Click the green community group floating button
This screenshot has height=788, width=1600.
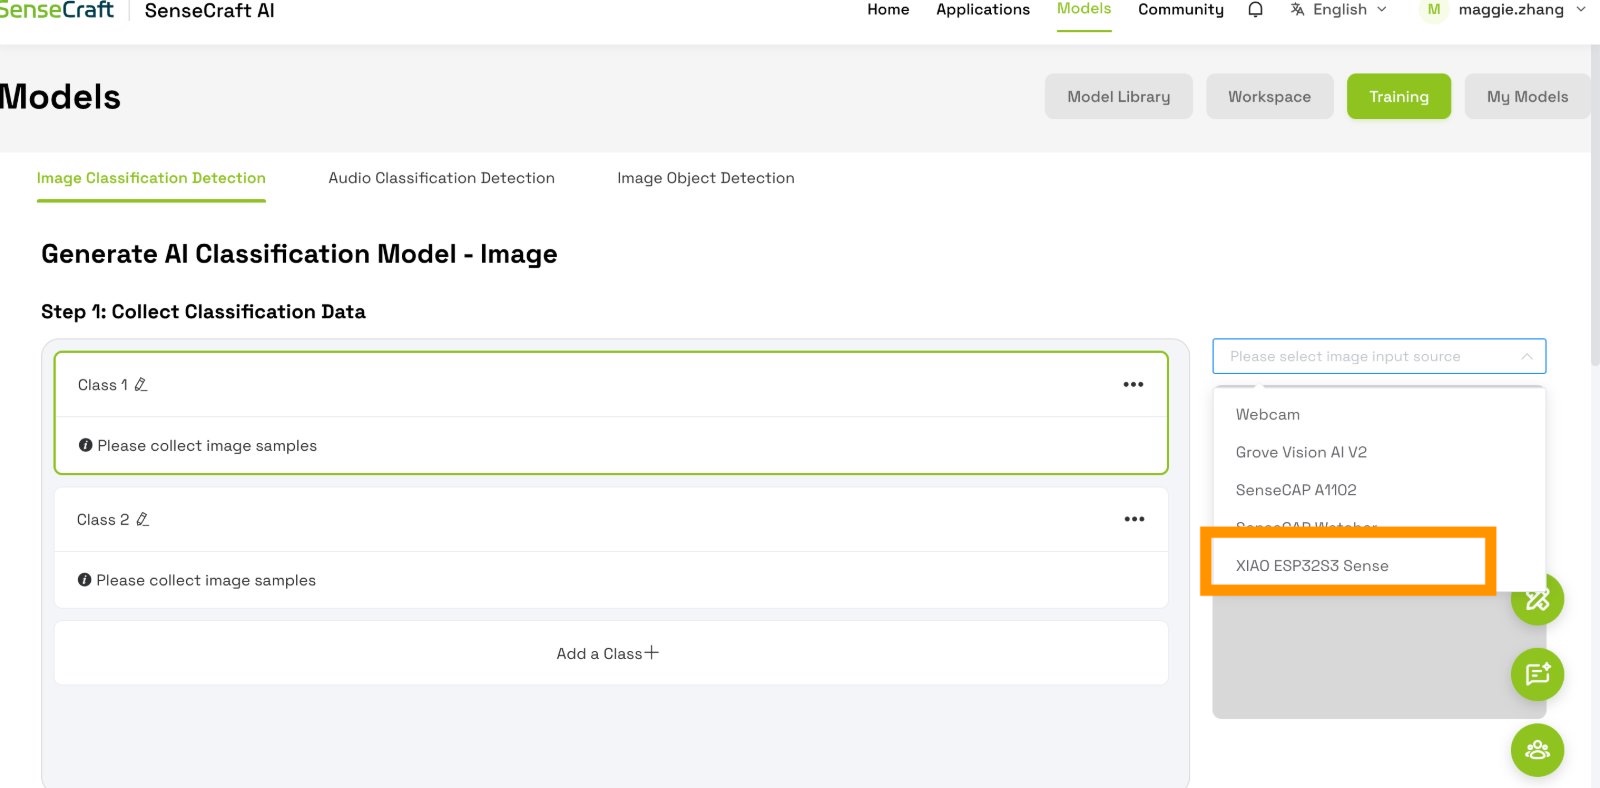click(x=1537, y=750)
